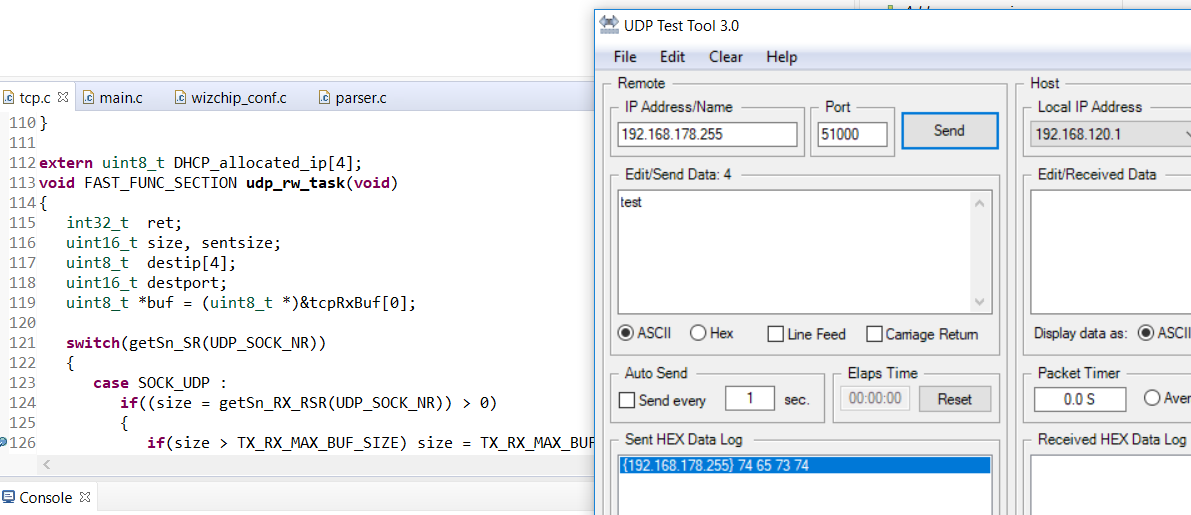This screenshot has height=515, width=1191.
Task: Click the Console view icon
Action: (x=8, y=498)
